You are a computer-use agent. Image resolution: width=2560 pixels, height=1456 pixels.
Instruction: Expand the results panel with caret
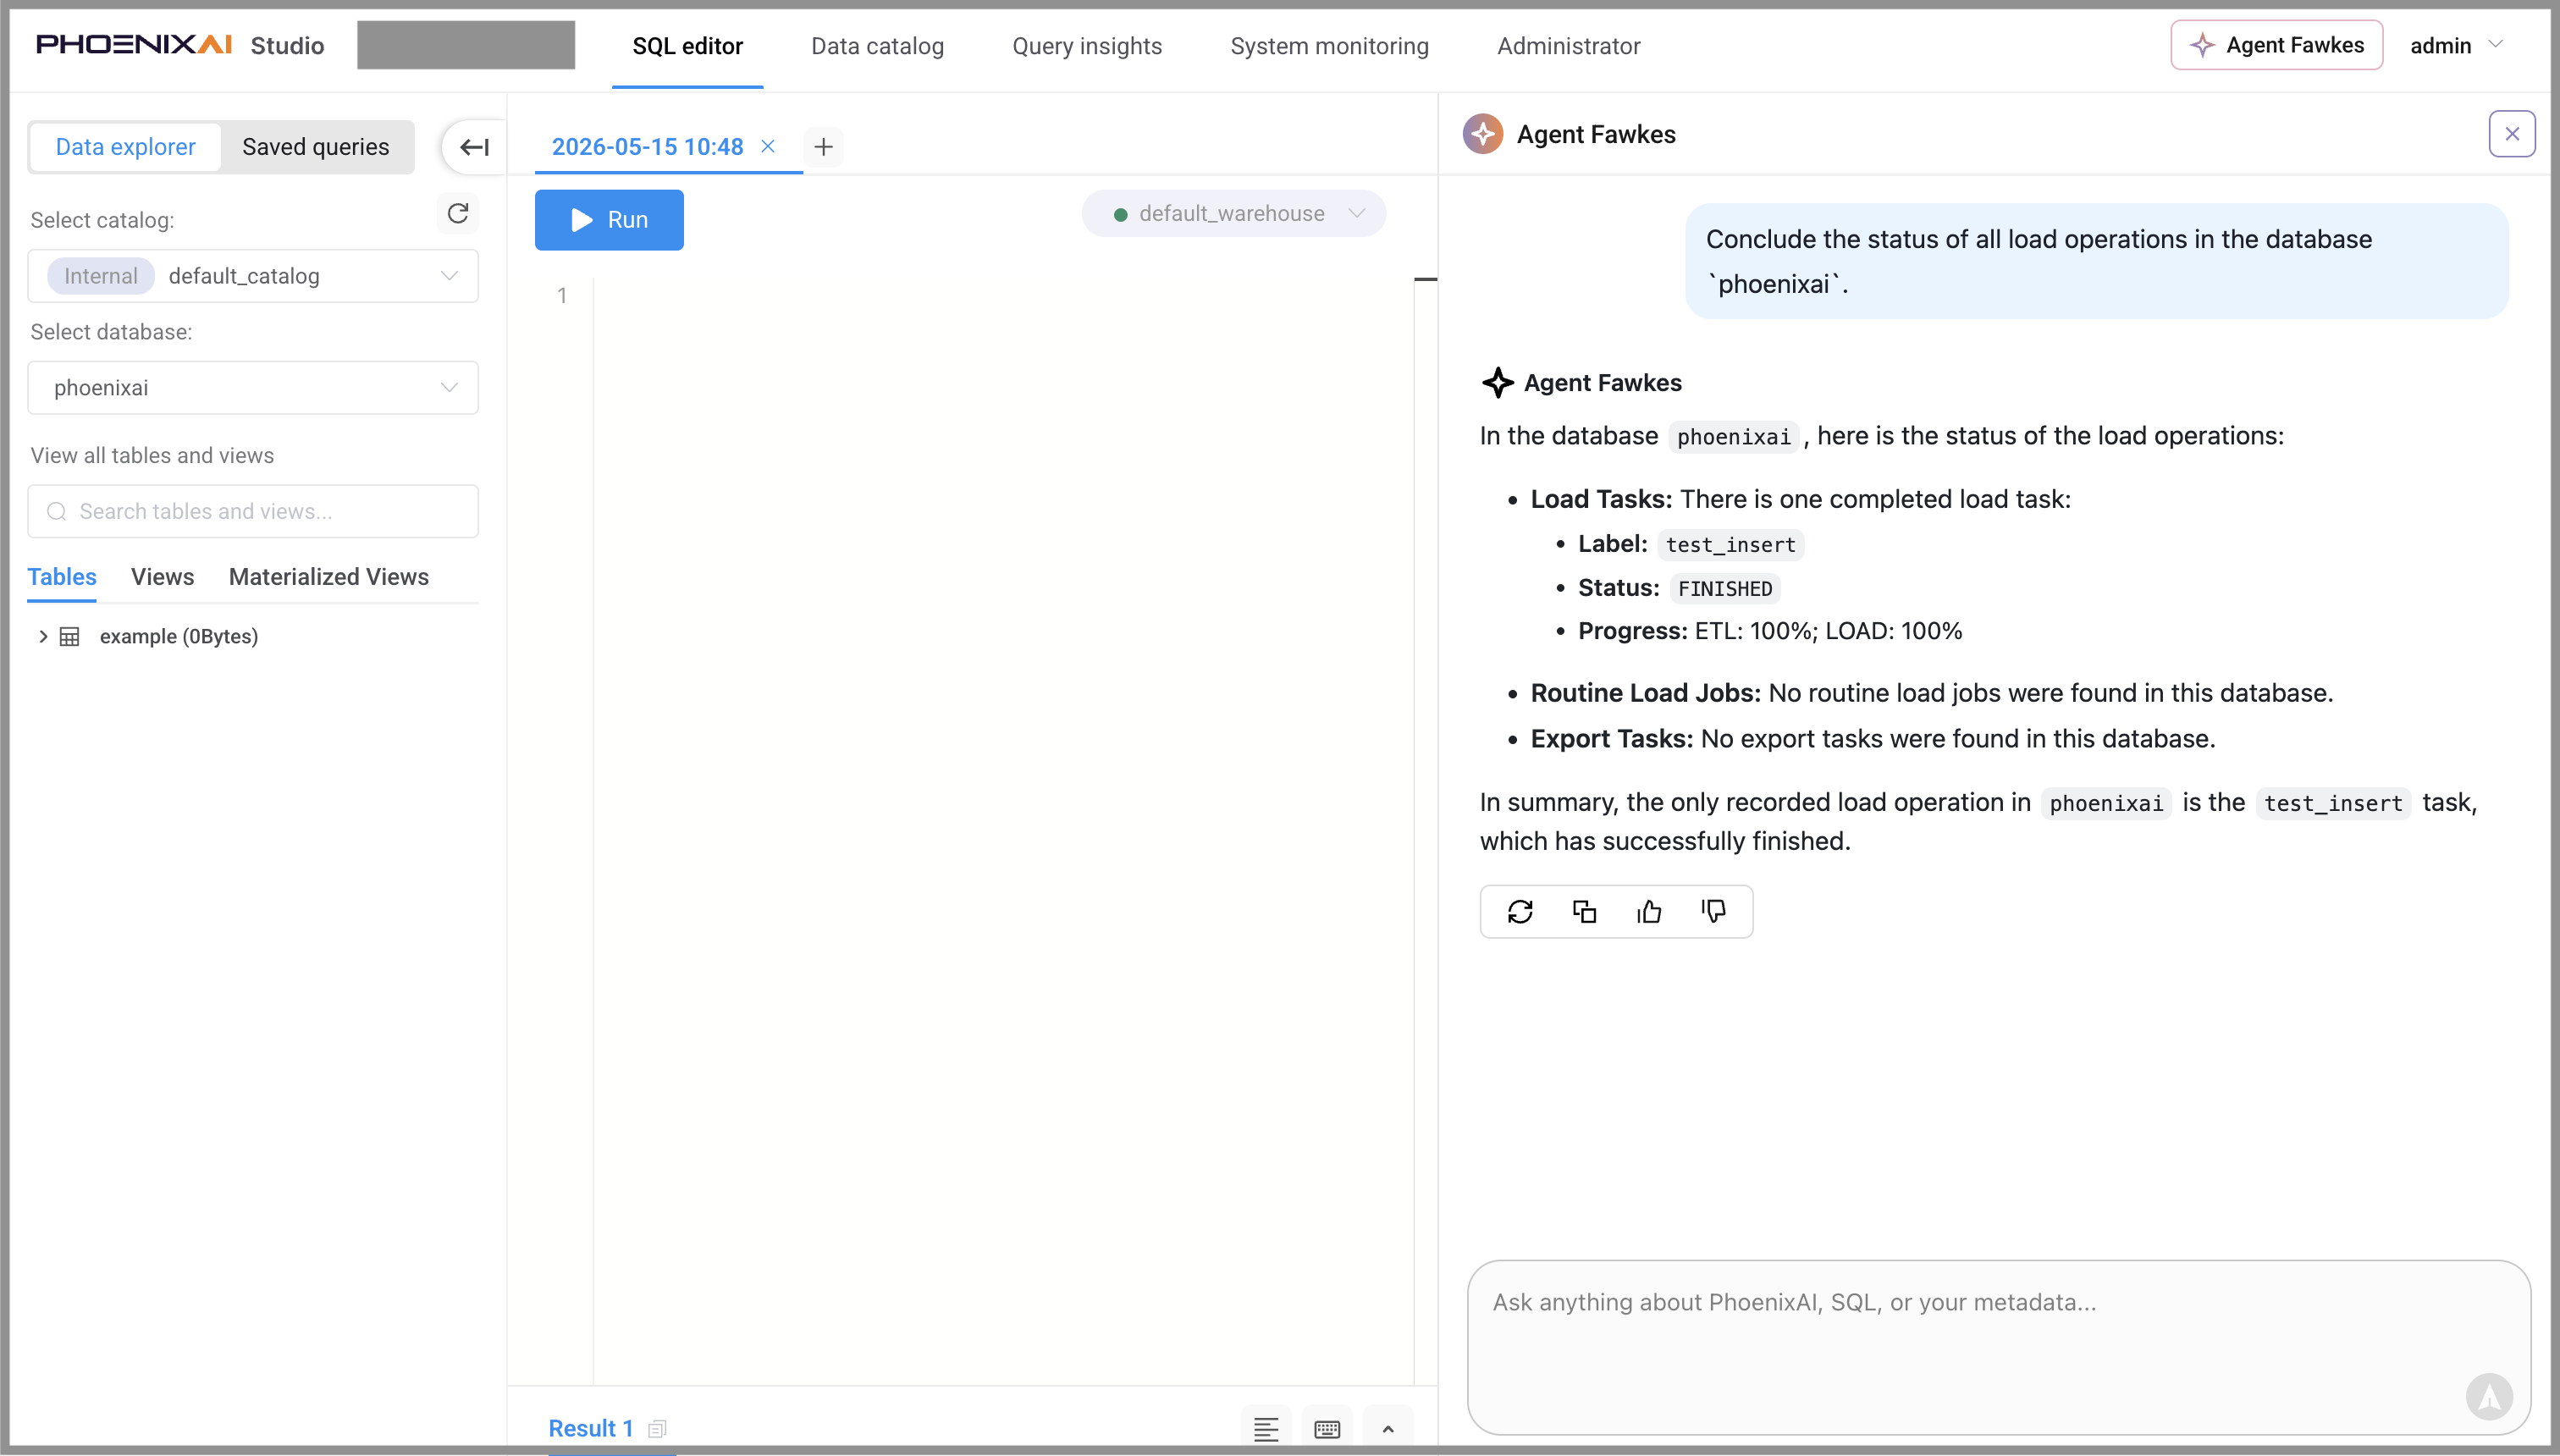click(1388, 1429)
